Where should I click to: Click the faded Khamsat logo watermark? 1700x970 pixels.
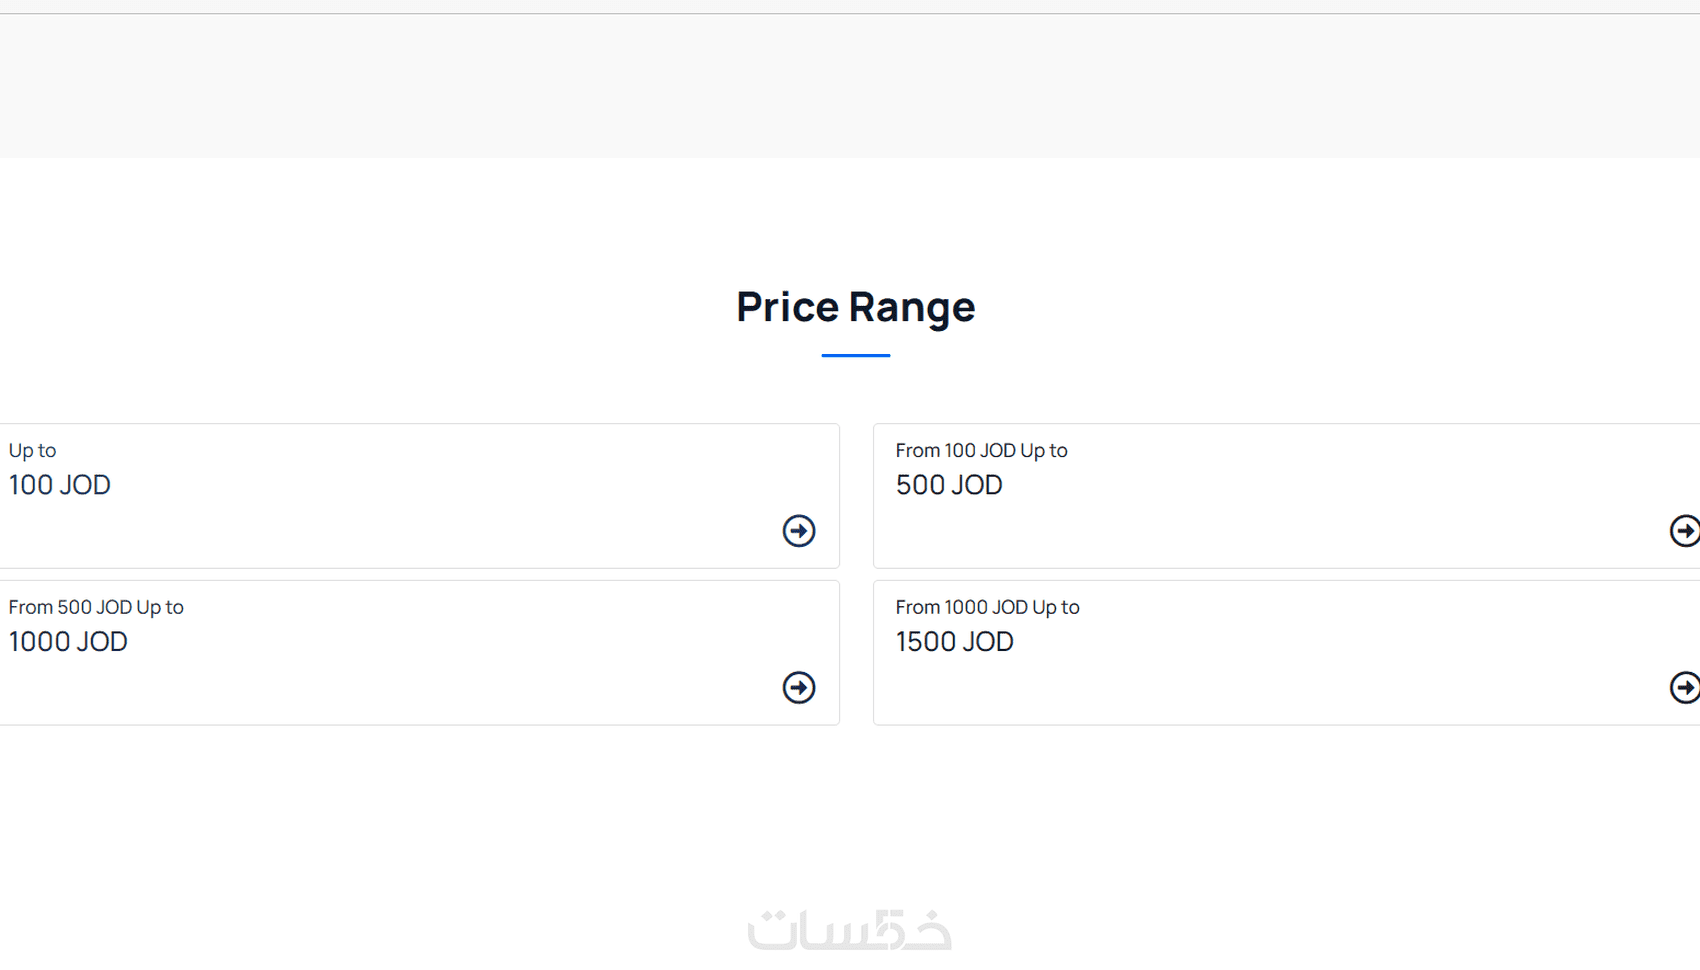[850, 930]
